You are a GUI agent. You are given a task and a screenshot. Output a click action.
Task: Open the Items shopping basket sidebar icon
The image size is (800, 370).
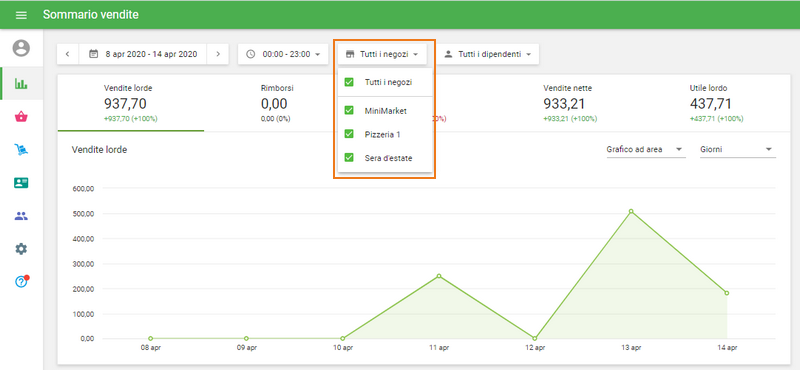pyautogui.click(x=21, y=117)
